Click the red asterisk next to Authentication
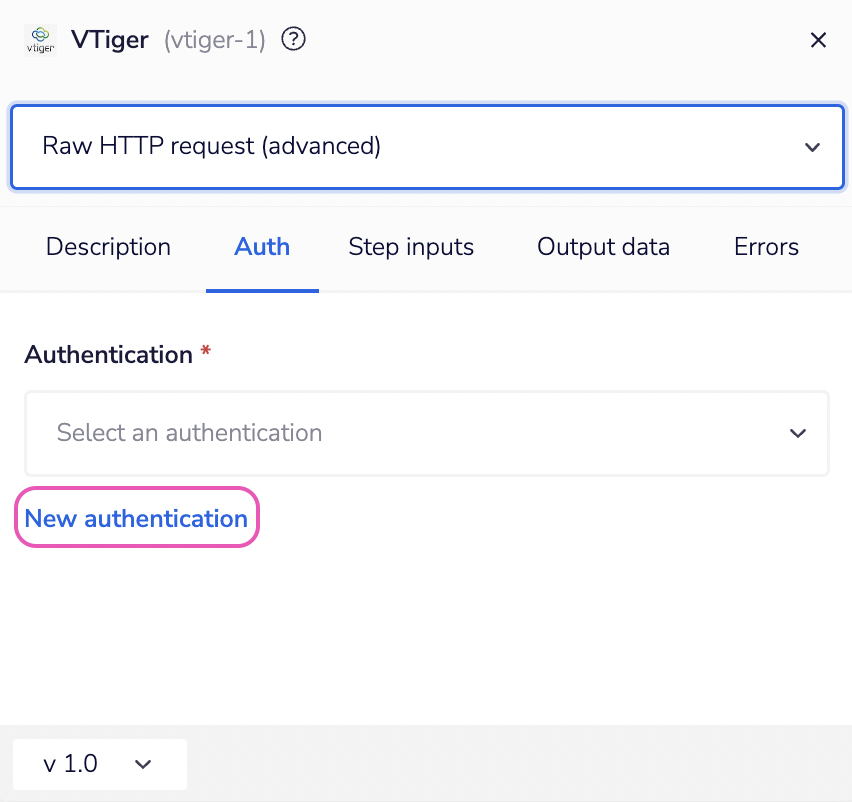This screenshot has height=802, width=852. tap(206, 354)
